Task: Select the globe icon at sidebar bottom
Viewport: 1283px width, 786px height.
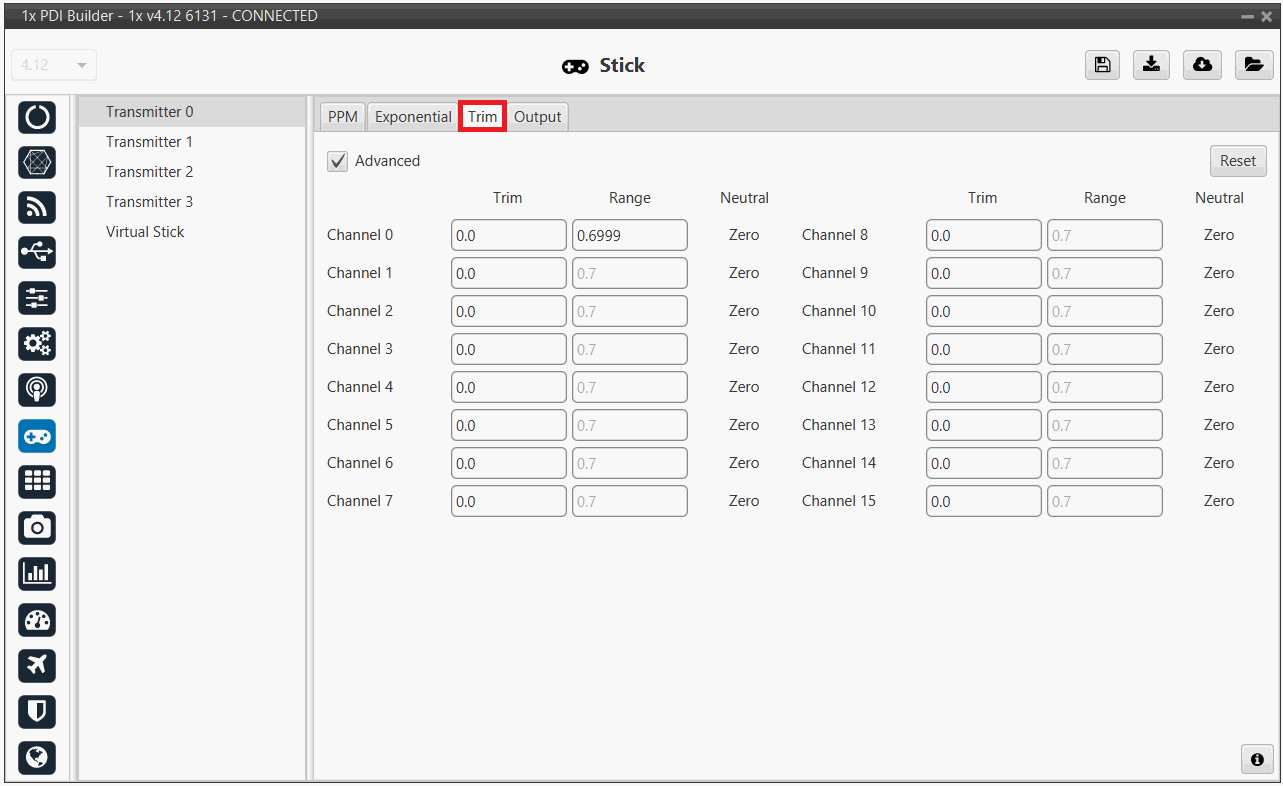Action: click(37, 757)
